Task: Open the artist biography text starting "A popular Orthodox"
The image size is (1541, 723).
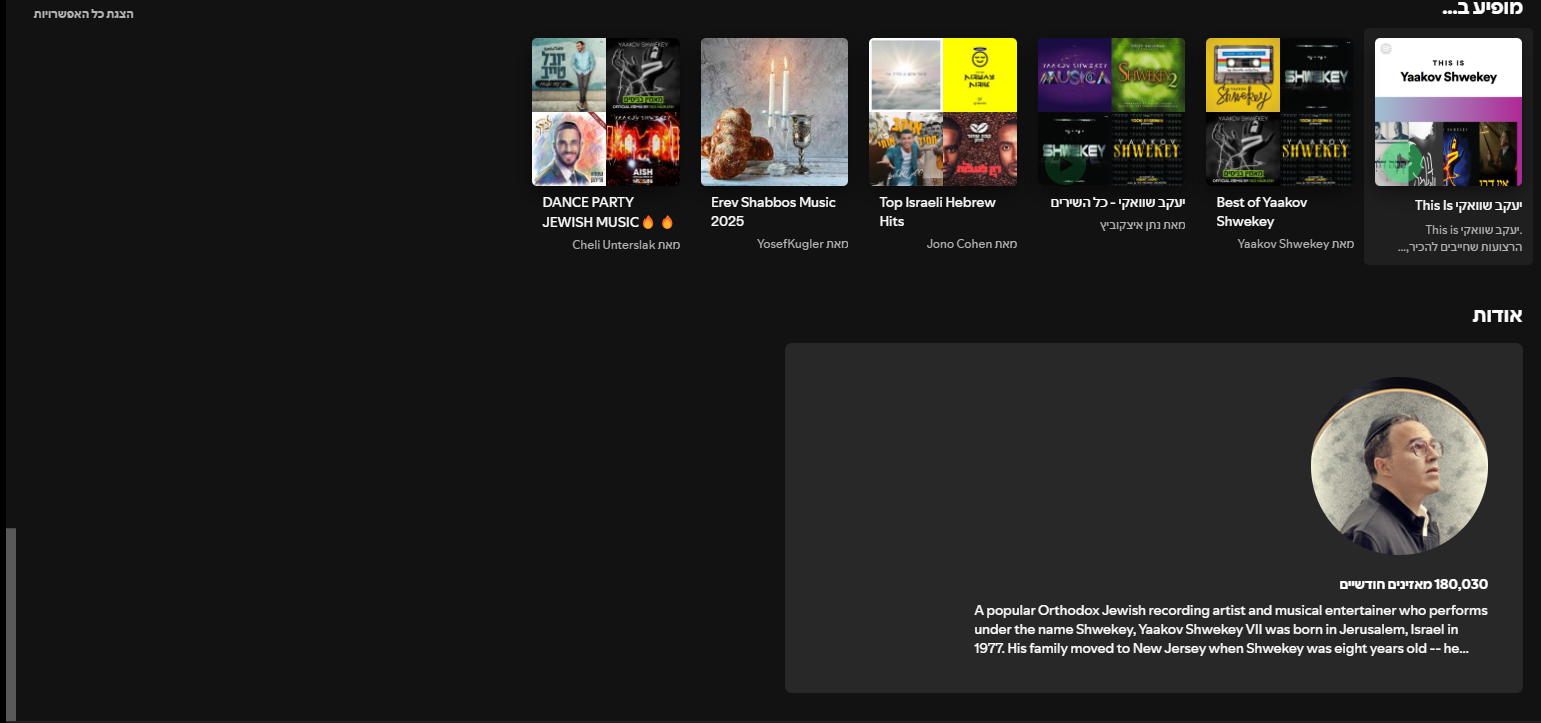Action: pos(1231,629)
